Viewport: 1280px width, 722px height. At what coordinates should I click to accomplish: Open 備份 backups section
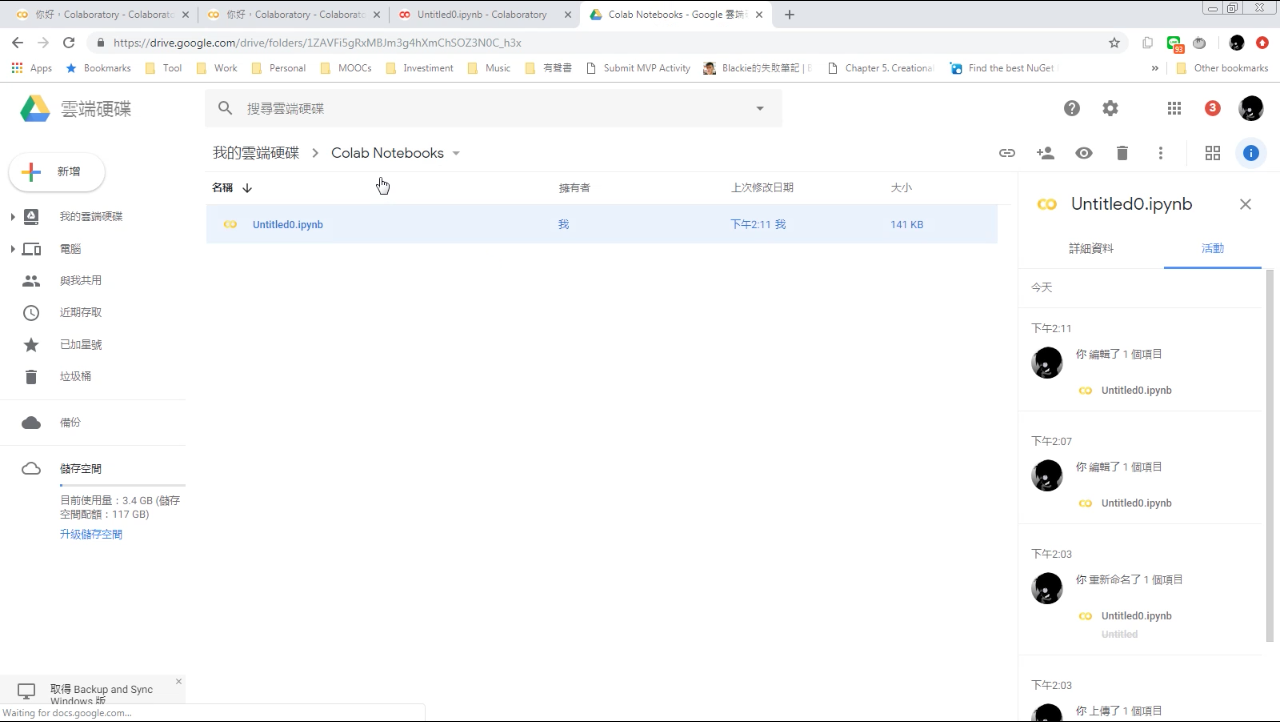[70, 423]
